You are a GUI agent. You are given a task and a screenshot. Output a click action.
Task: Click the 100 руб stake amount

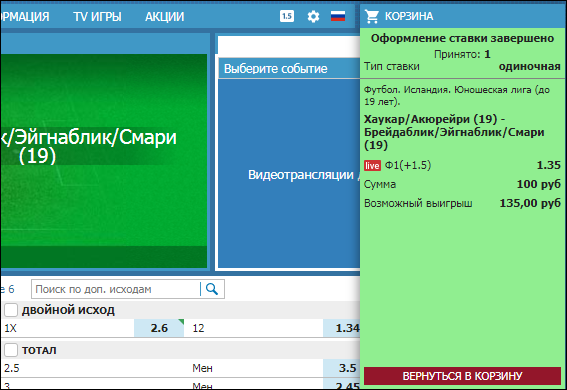click(x=538, y=184)
